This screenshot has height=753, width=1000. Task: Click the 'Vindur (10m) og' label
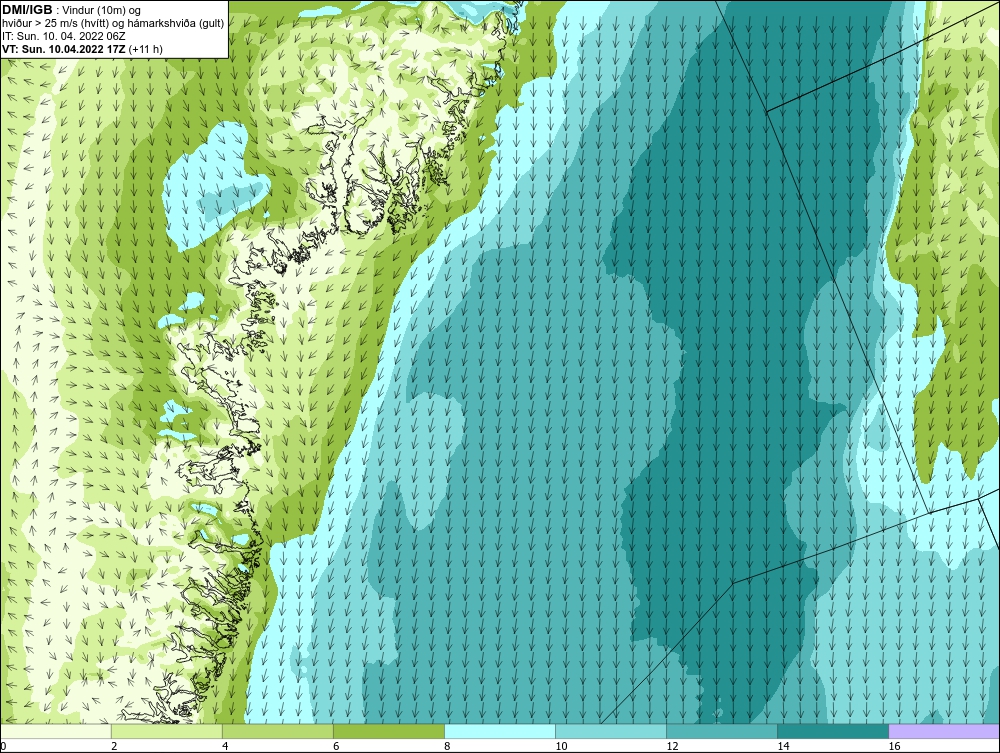click(102, 11)
